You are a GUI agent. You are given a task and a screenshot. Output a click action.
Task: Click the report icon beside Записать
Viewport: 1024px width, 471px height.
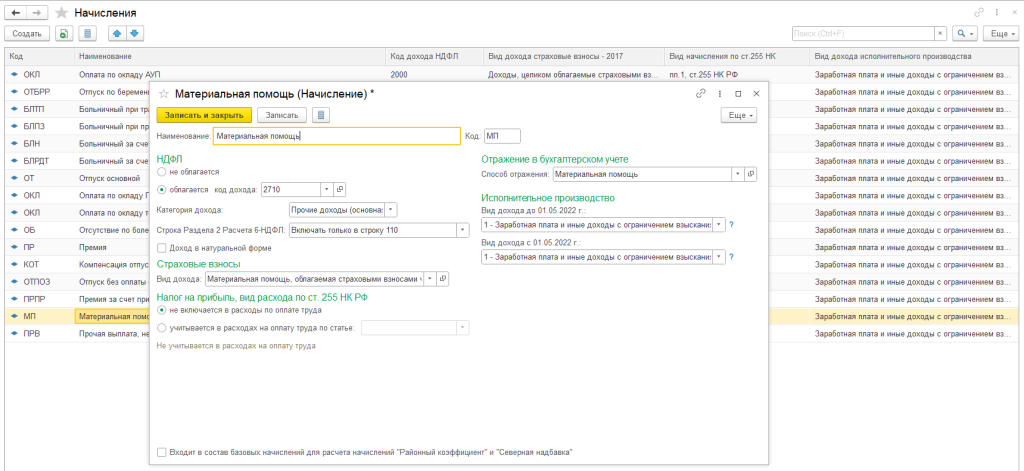click(x=321, y=115)
